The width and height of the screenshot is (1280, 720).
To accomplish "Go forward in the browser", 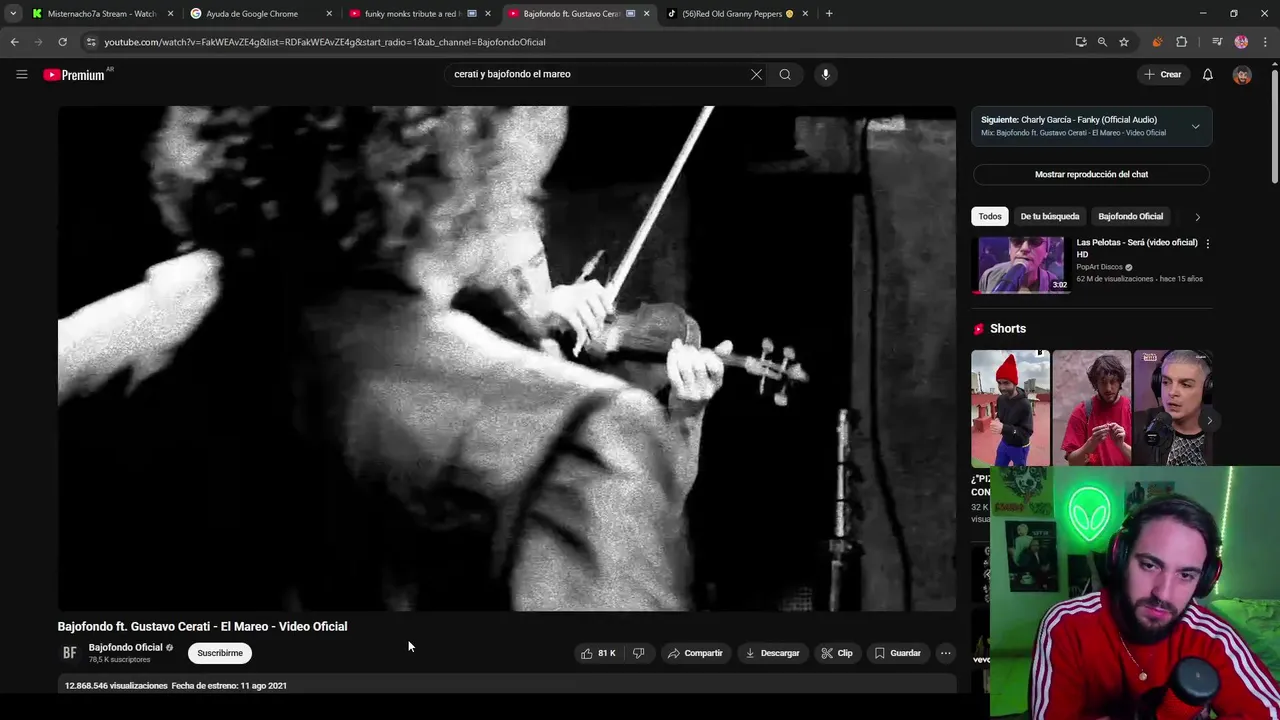I will [x=38, y=42].
